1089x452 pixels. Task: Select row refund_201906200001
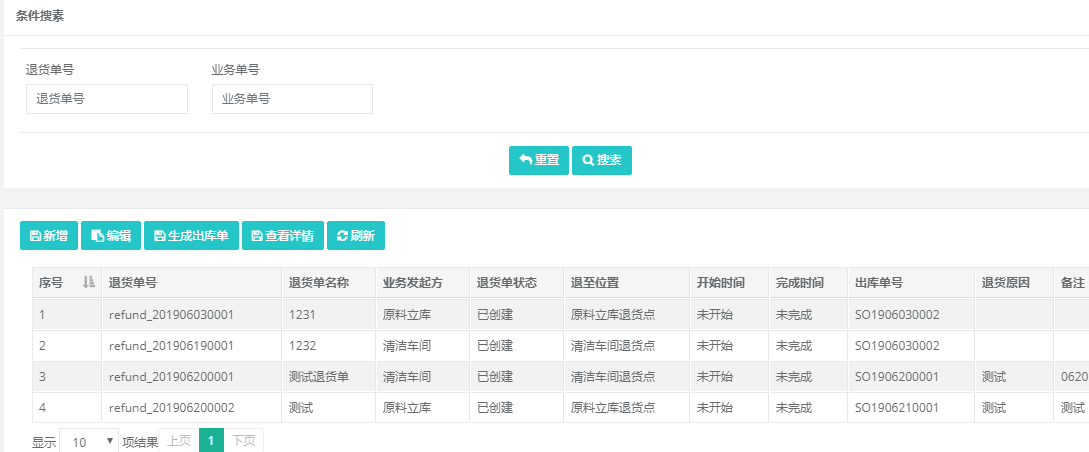click(x=560, y=376)
